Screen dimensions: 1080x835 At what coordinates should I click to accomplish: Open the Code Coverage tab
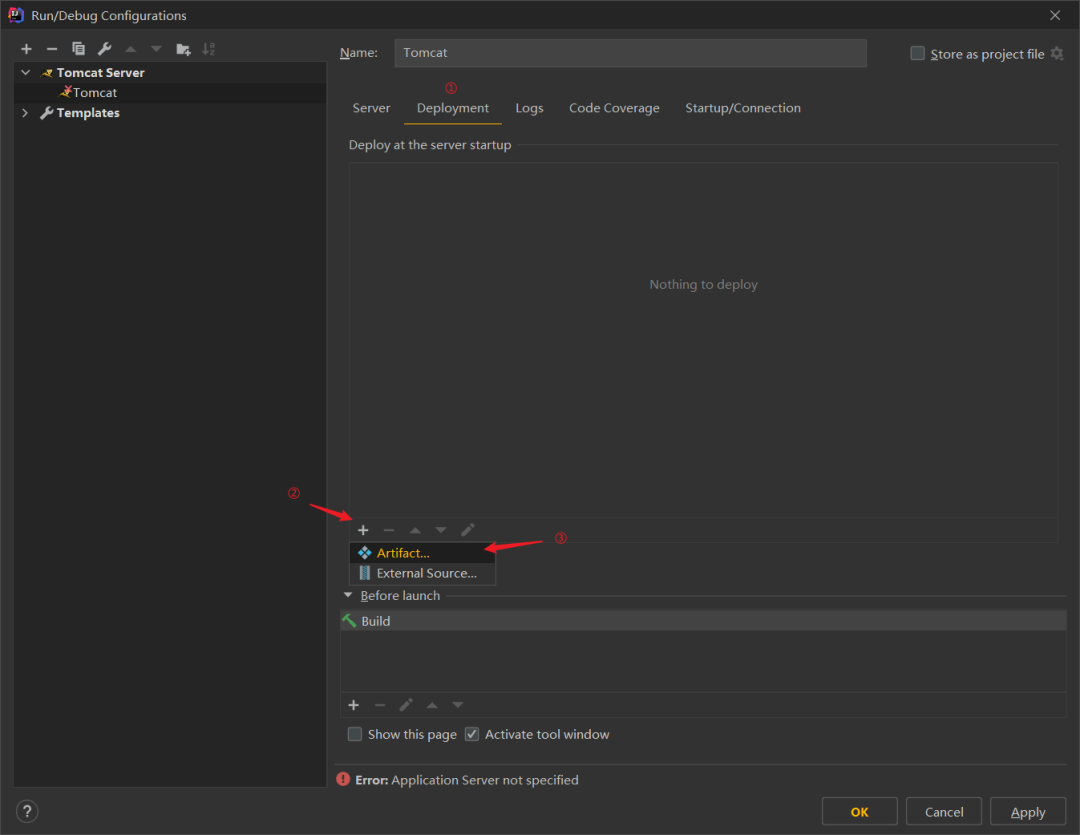pos(614,108)
